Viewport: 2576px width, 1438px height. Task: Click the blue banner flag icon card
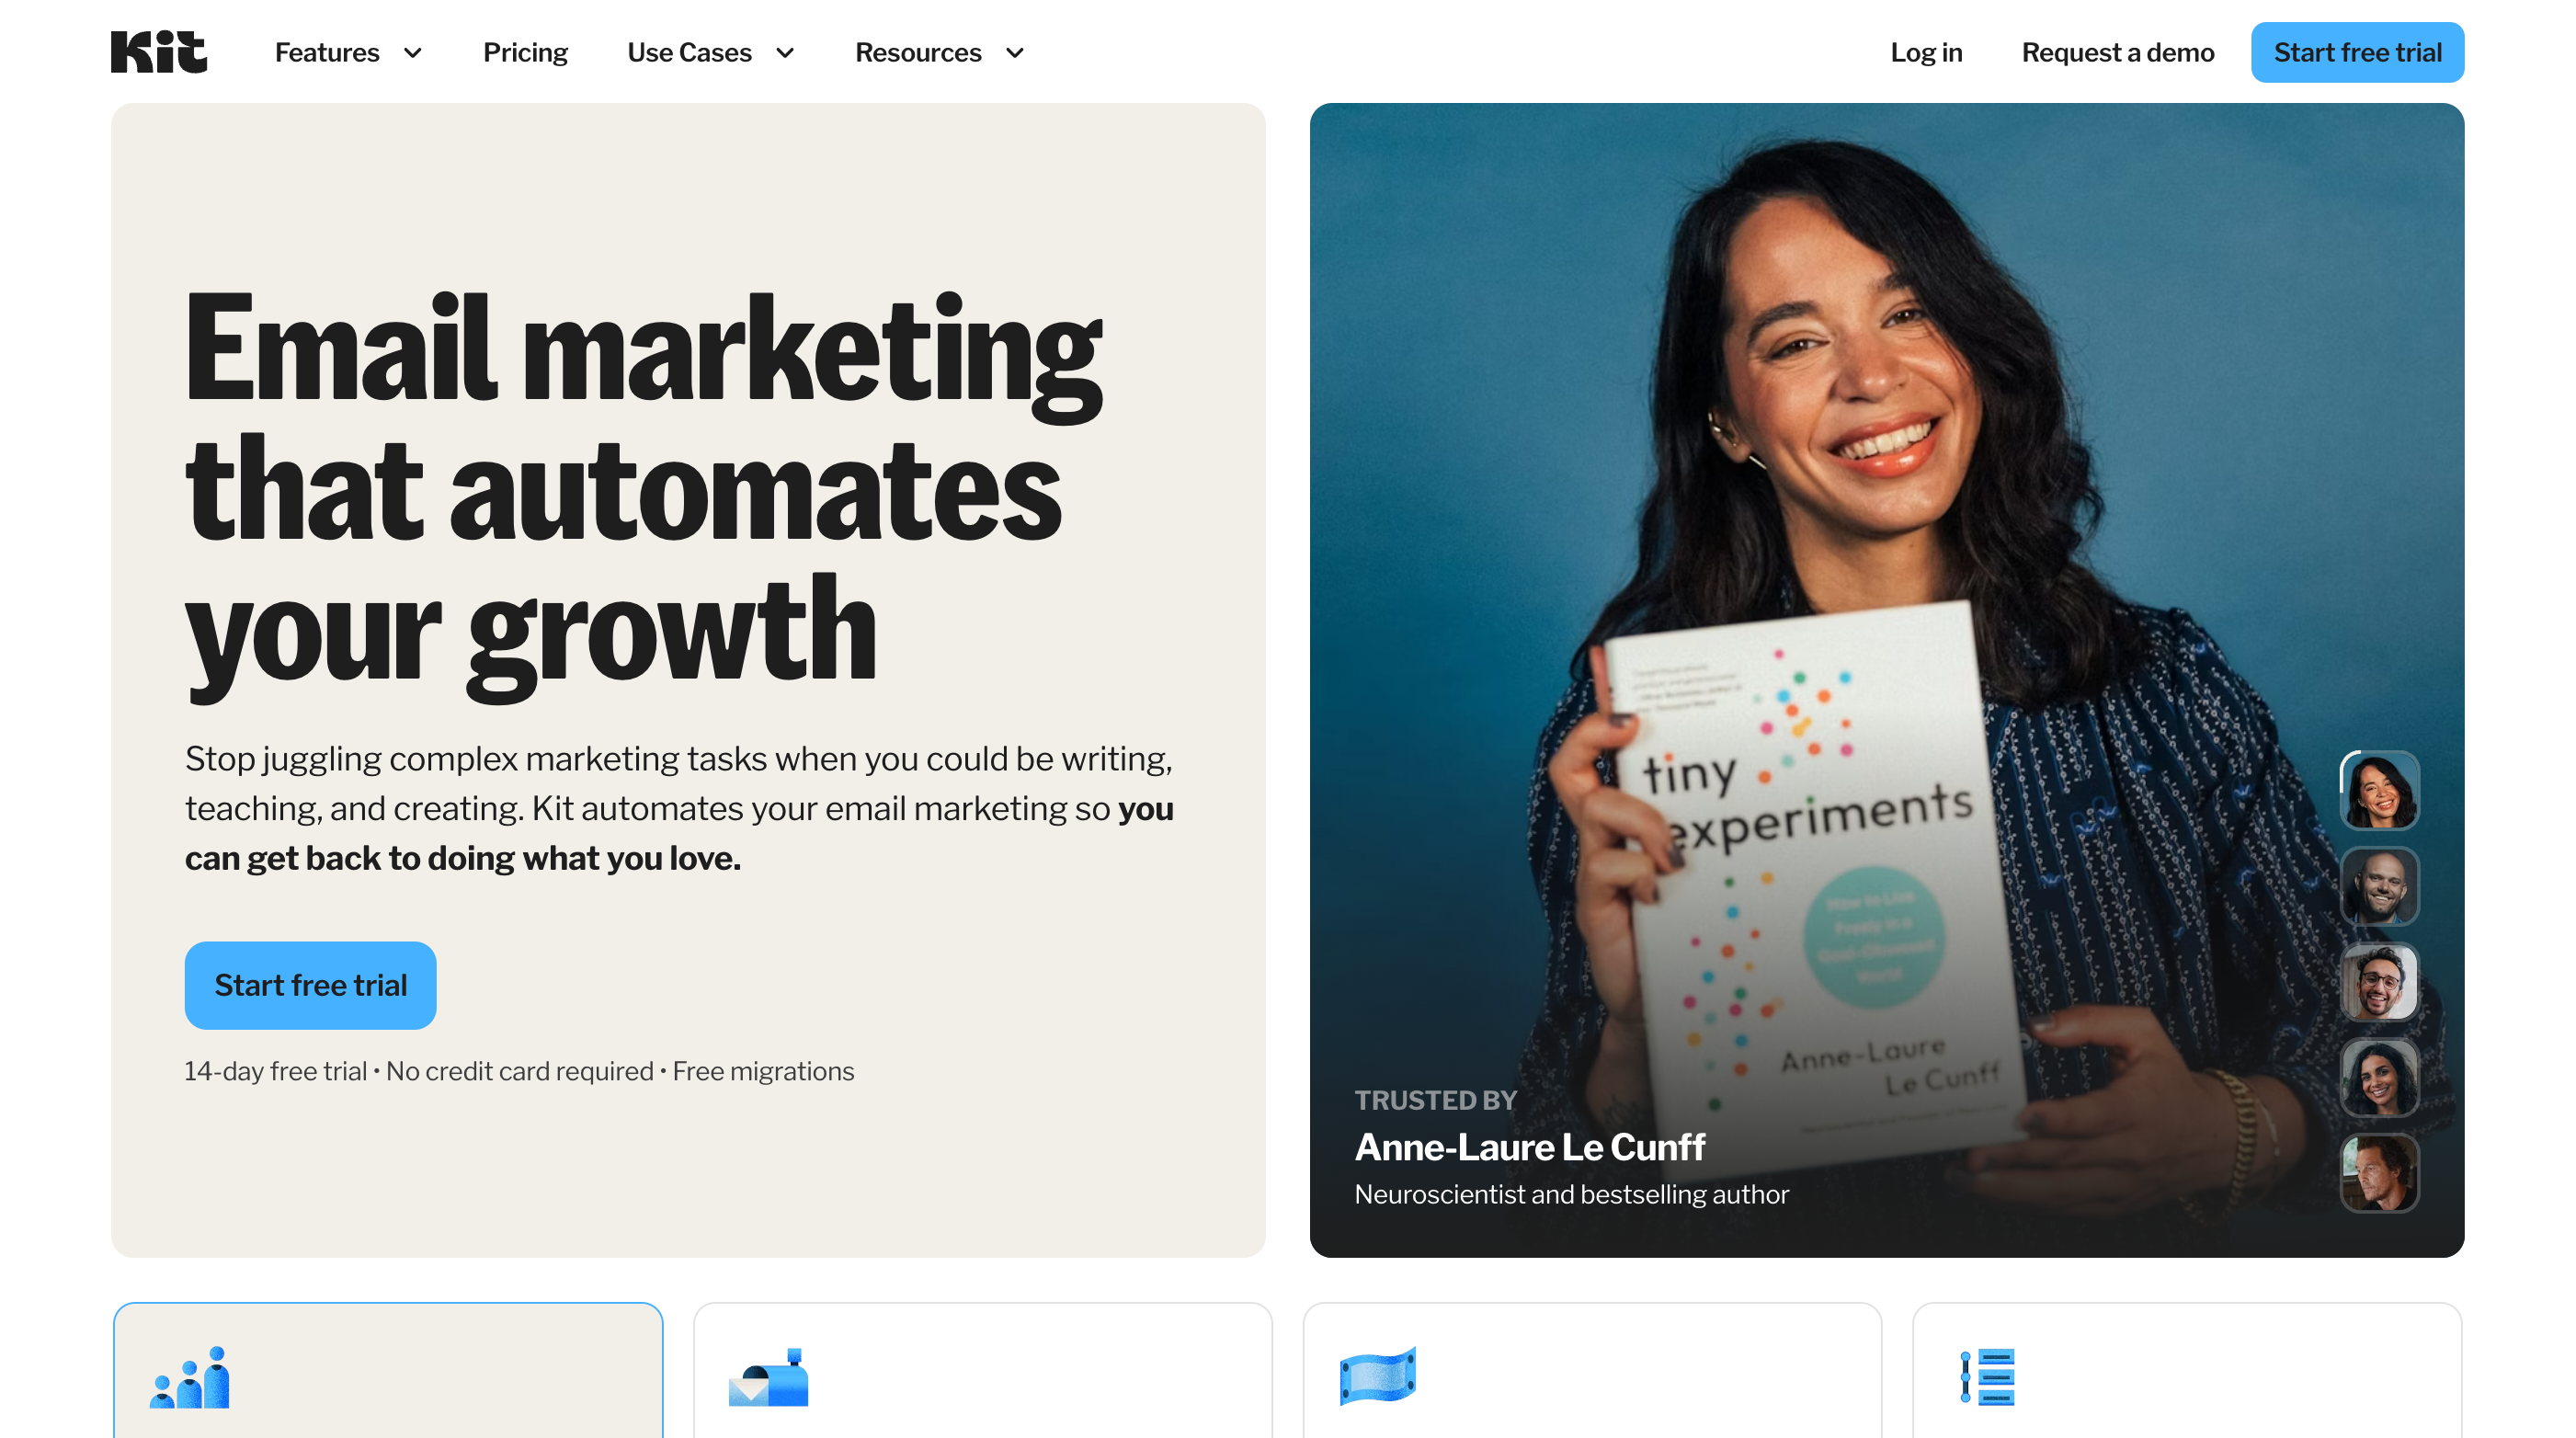1591,1372
